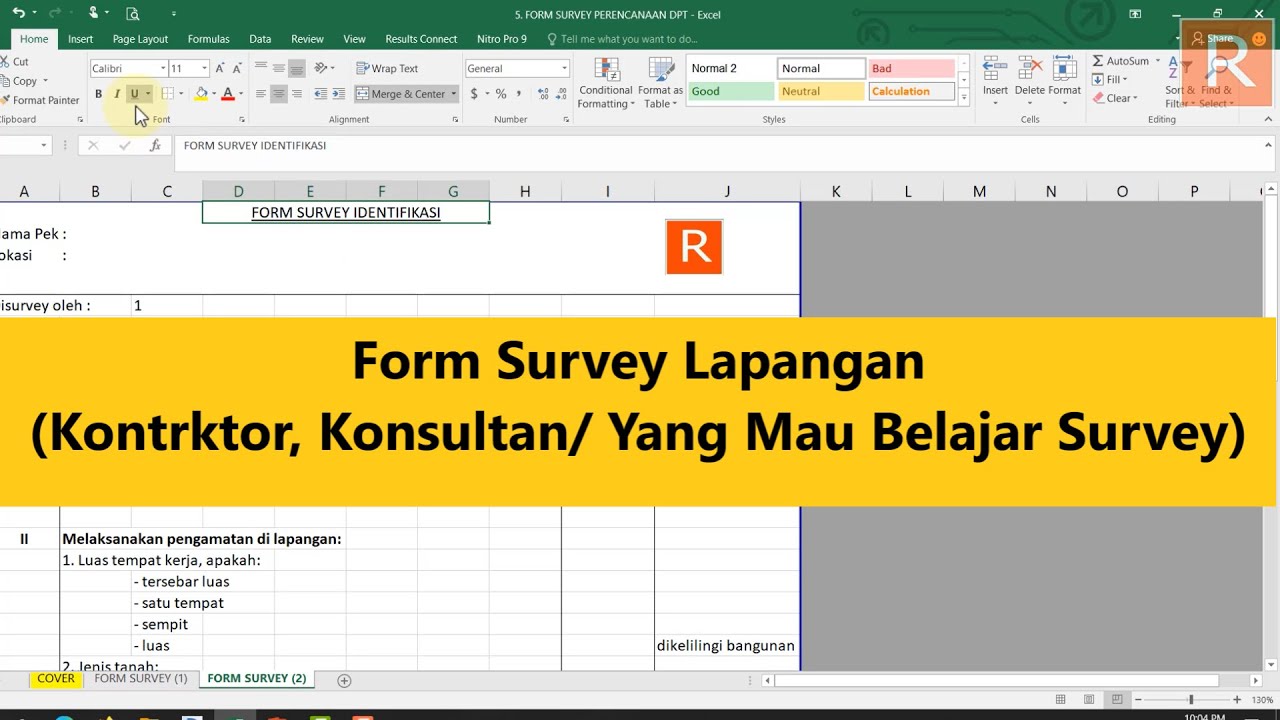
Task: Click the Insert Function fx button
Action: 155,145
